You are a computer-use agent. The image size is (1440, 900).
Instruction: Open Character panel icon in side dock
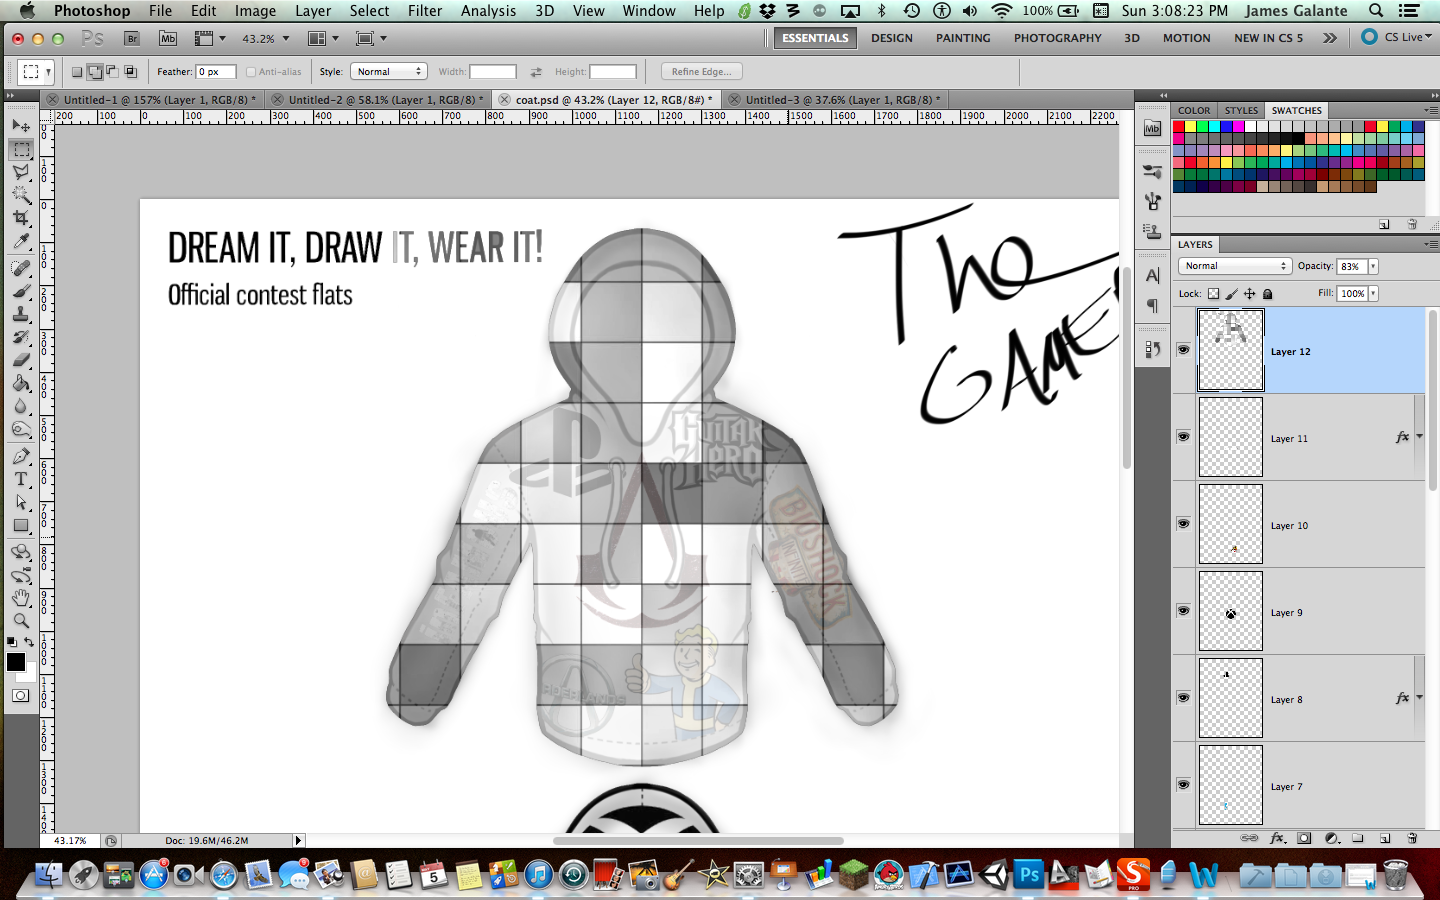[1152, 275]
